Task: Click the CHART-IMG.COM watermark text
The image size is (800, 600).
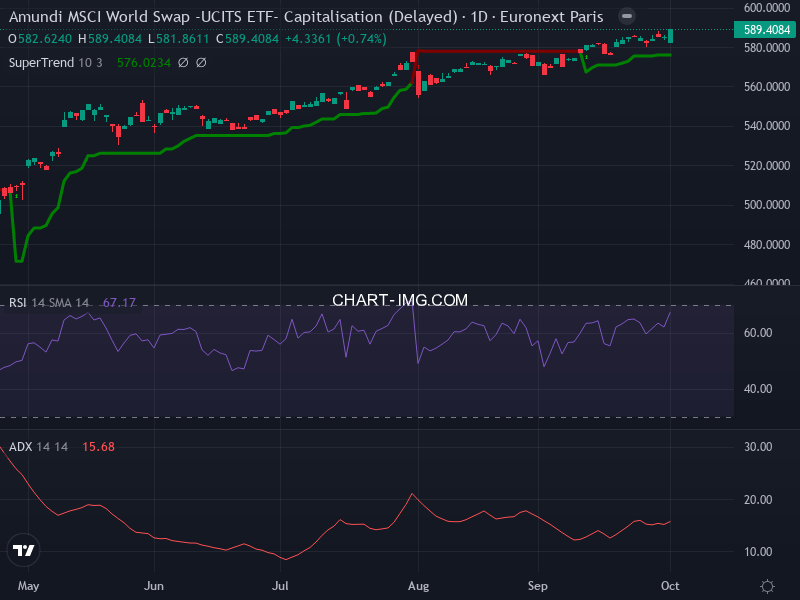Action: point(400,300)
